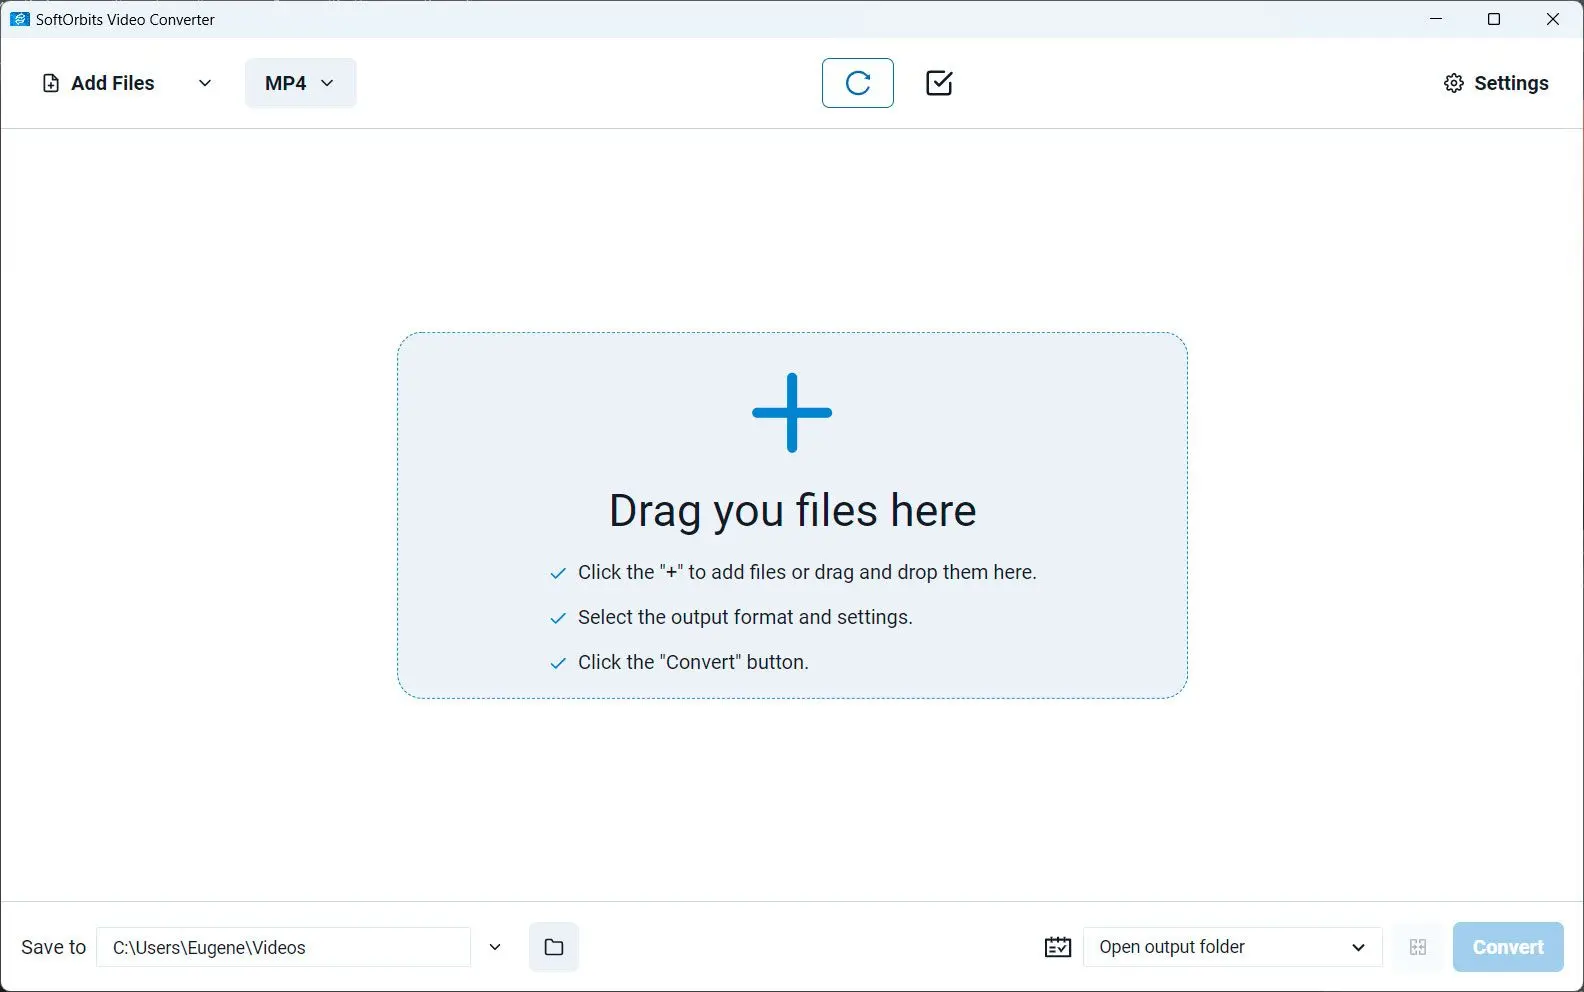This screenshot has height=992, width=1584.
Task: Close the SoftOrbits Video Converter window
Action: [1553, 19]
